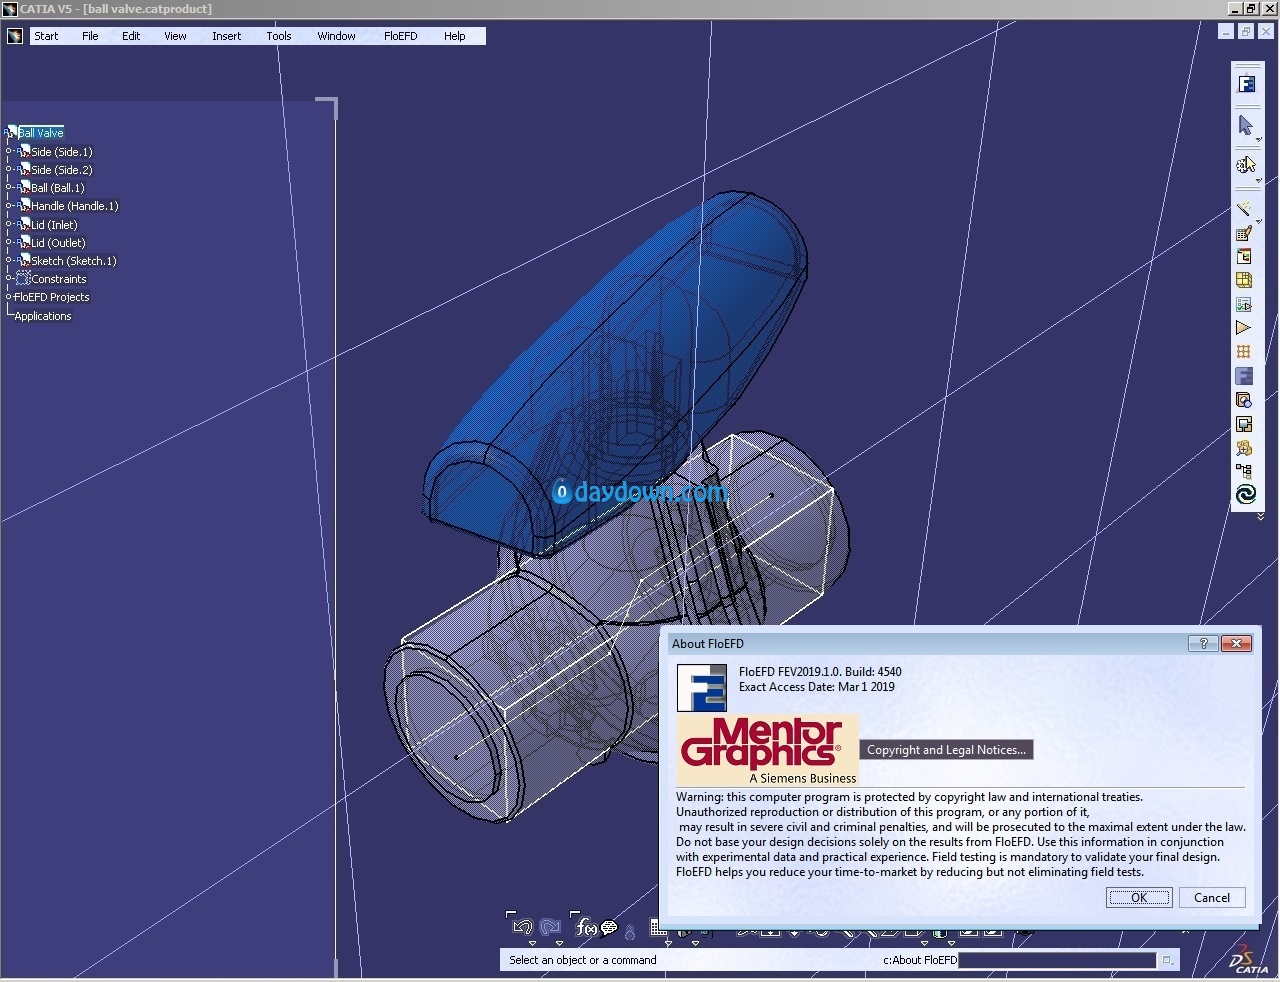Open Copyright and Legal Notices

[x=946, y=750]
